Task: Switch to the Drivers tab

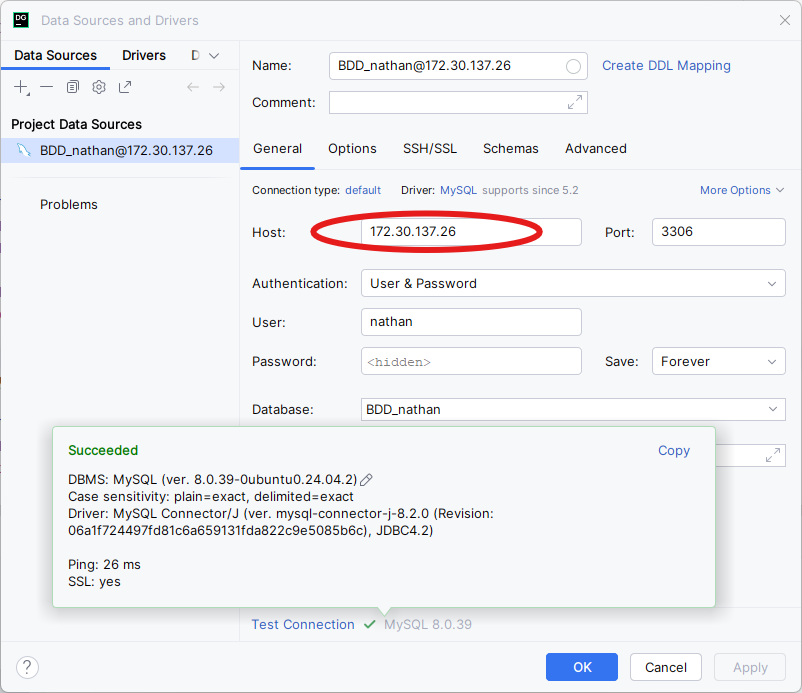Action: 144,56
